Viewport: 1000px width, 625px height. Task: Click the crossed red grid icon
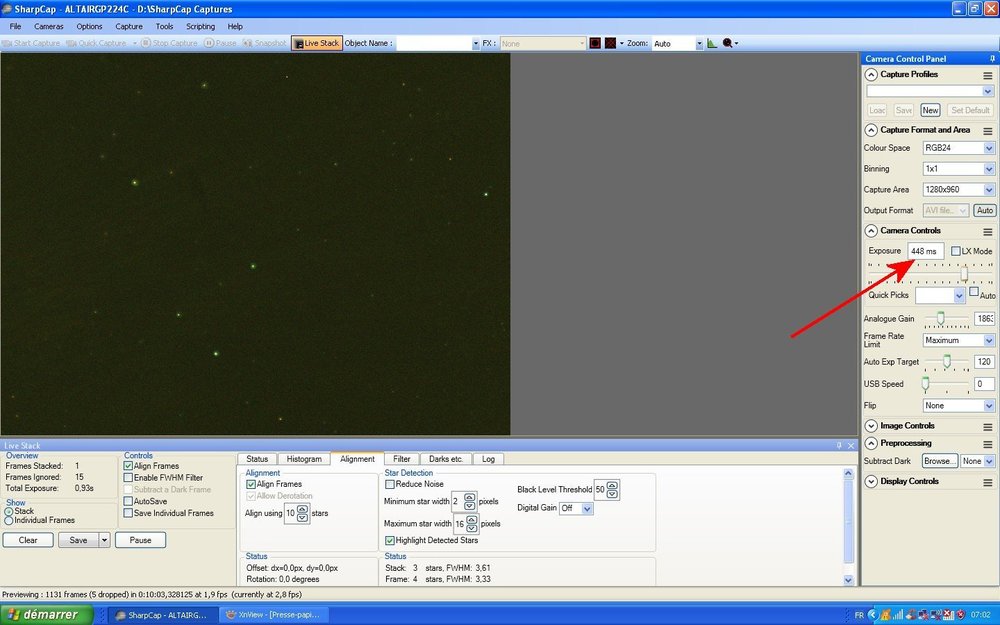tap(610, 43)
